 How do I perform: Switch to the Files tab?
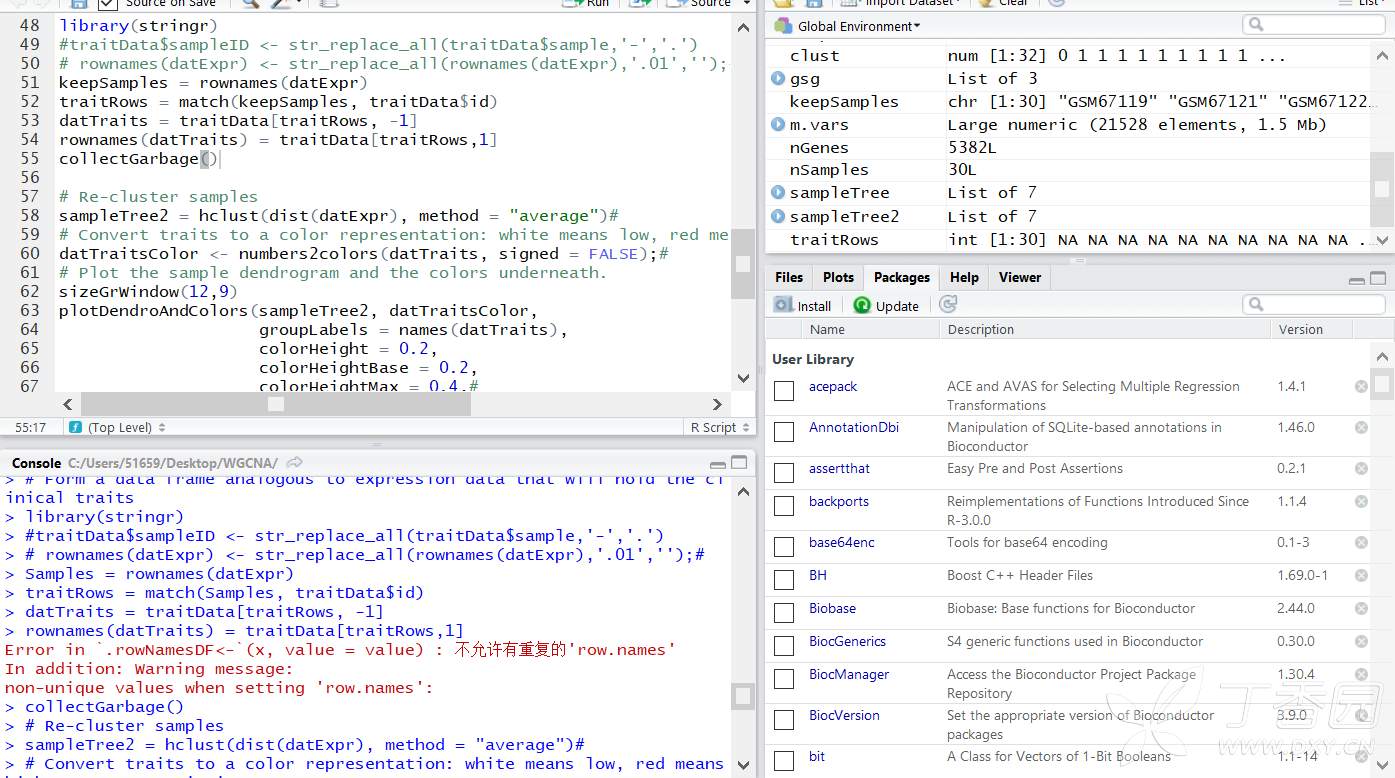[x=789, y=277]
